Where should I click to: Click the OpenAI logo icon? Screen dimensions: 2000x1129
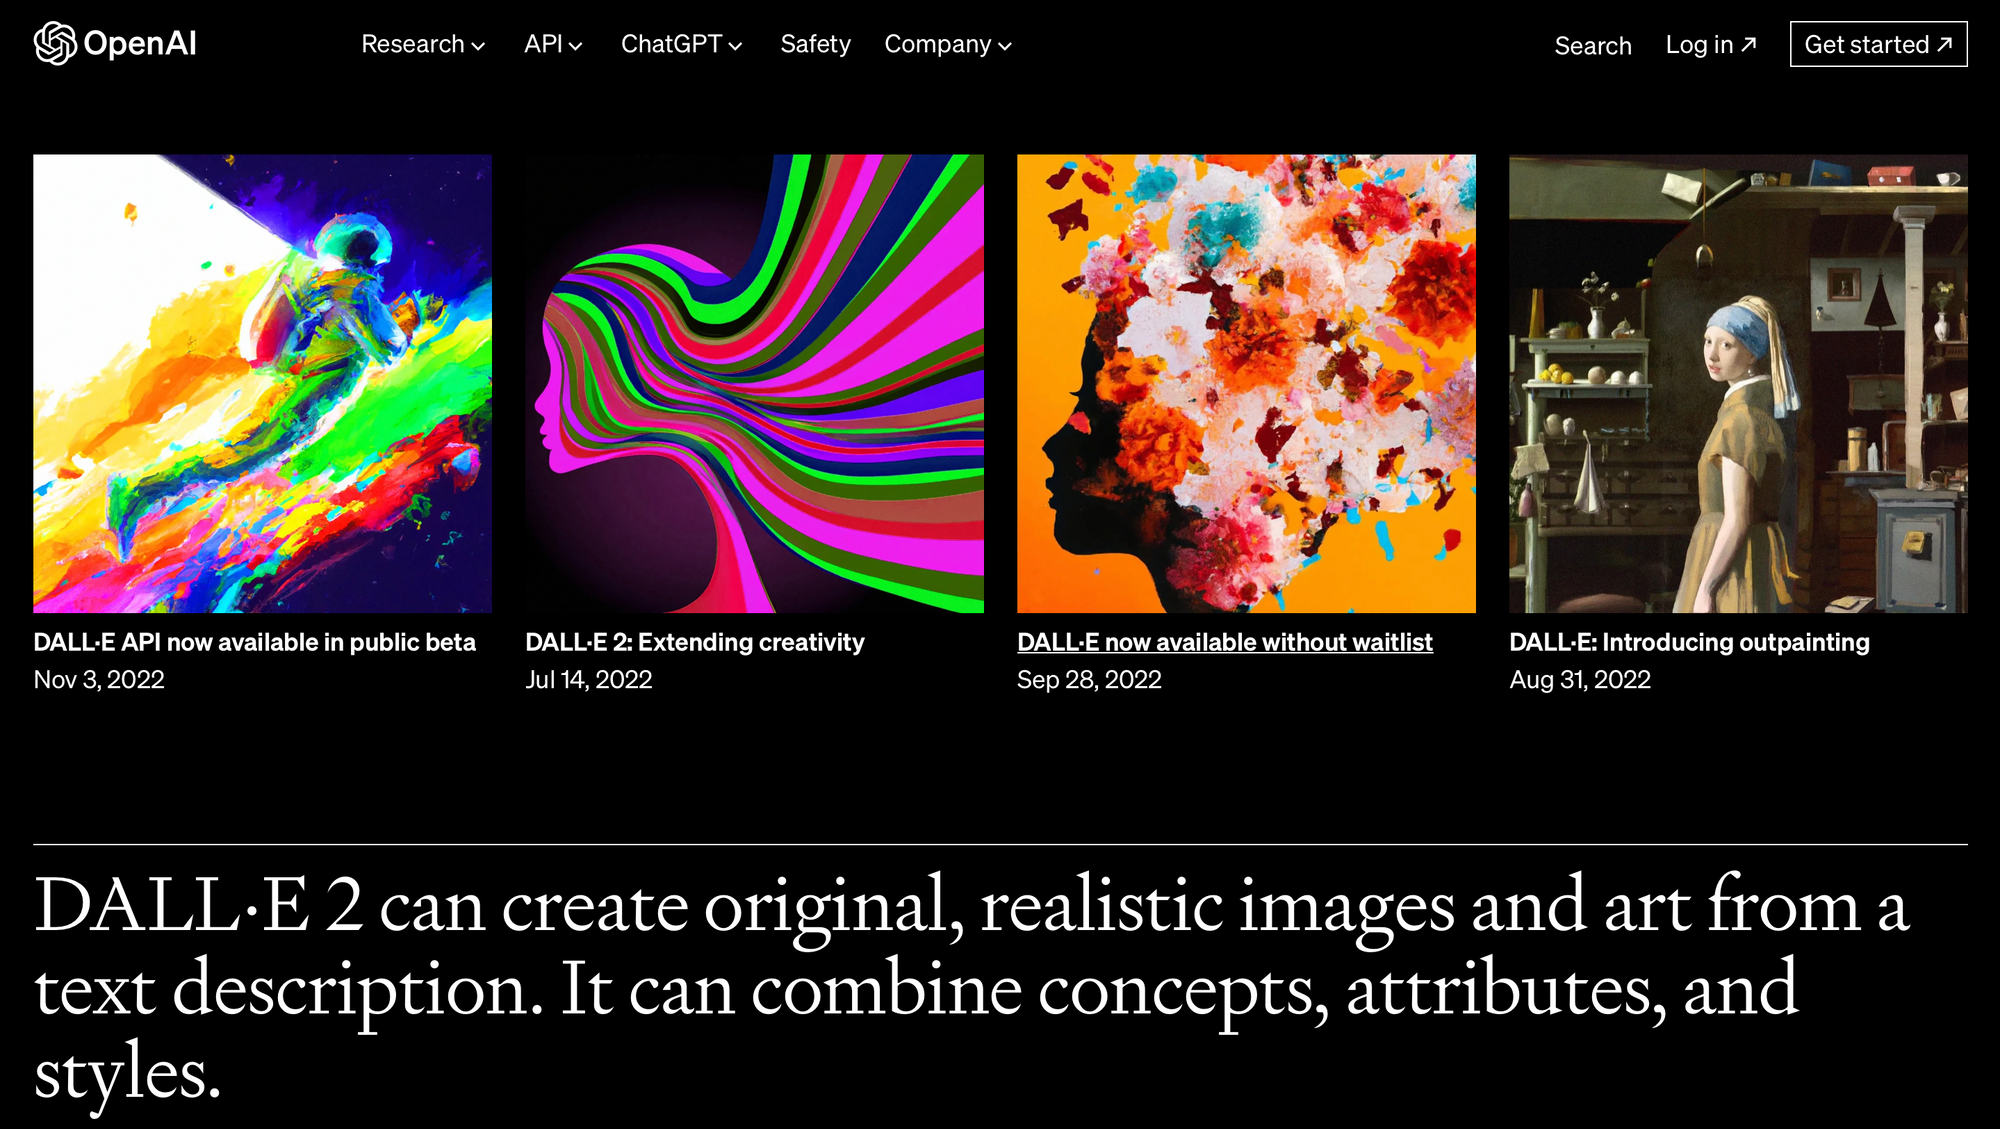(x=55, y=44)
